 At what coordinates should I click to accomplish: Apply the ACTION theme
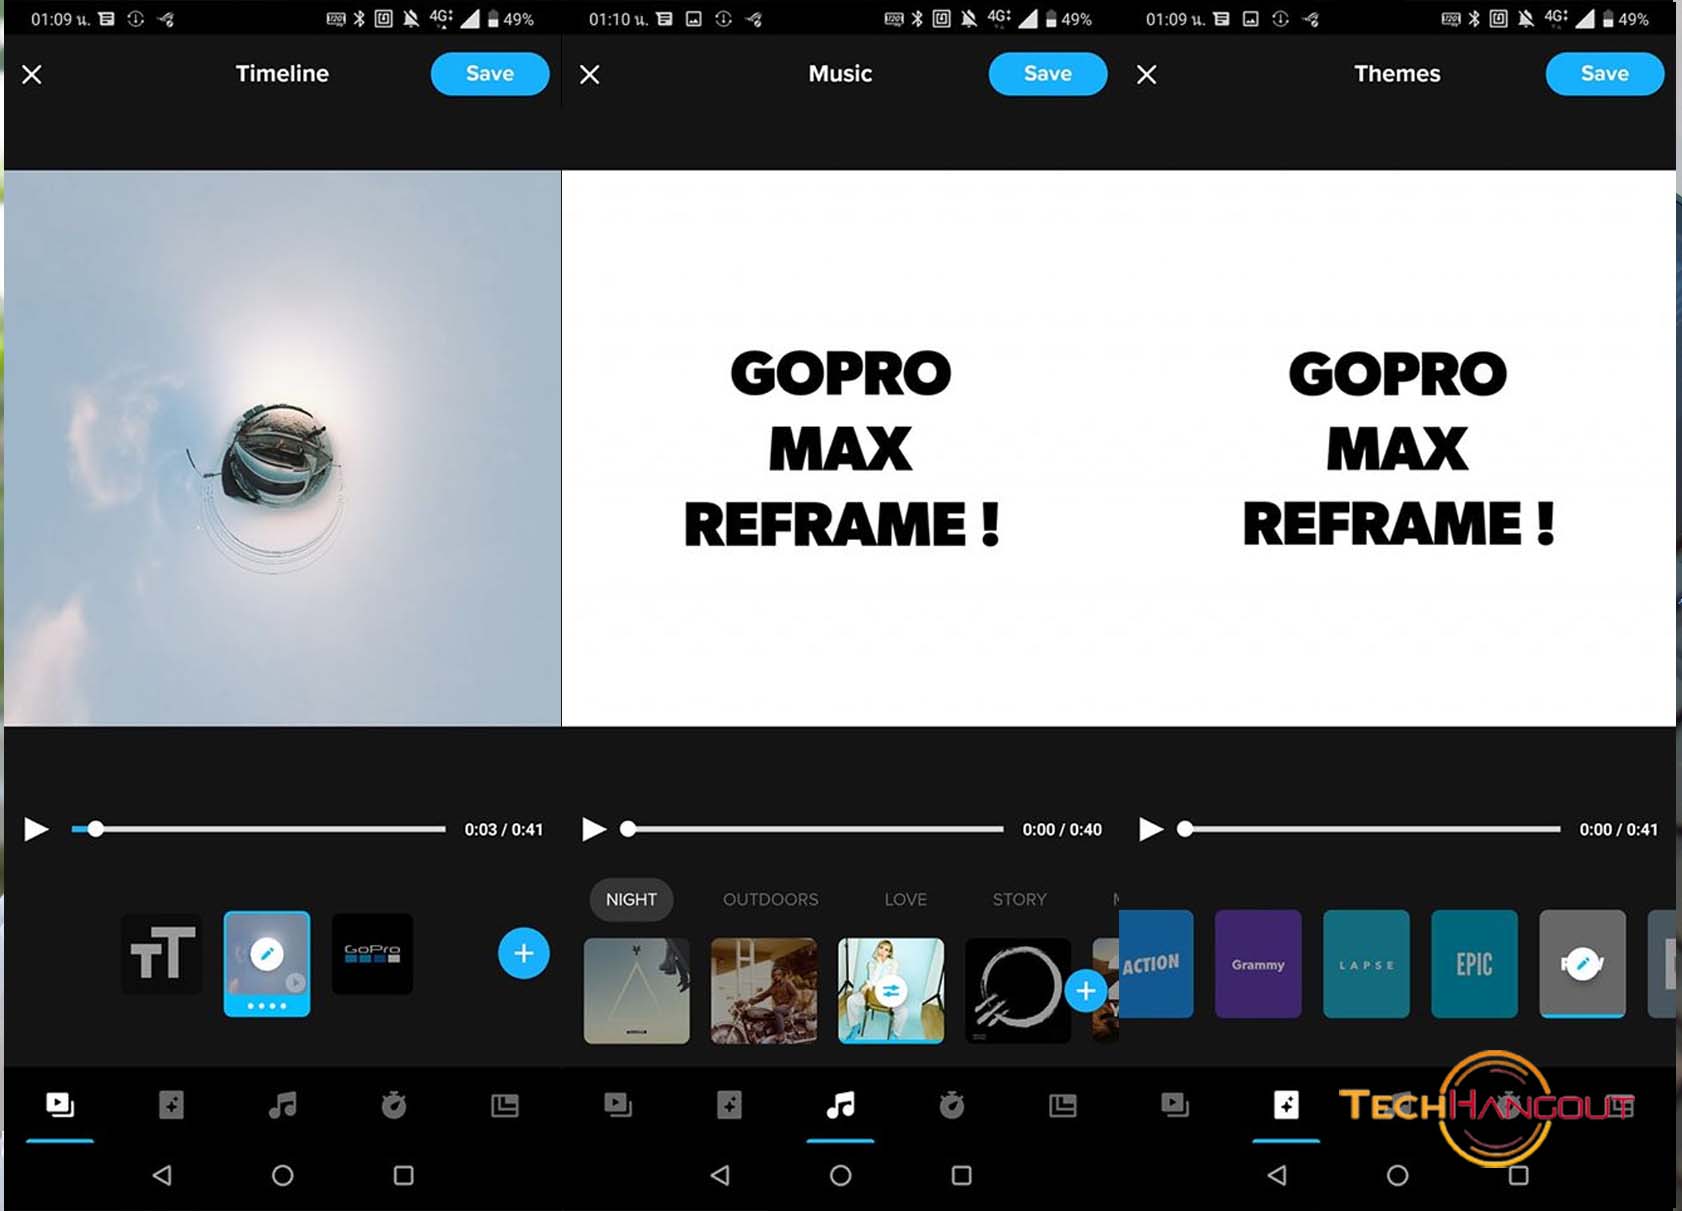click(x=1156, y=964)
